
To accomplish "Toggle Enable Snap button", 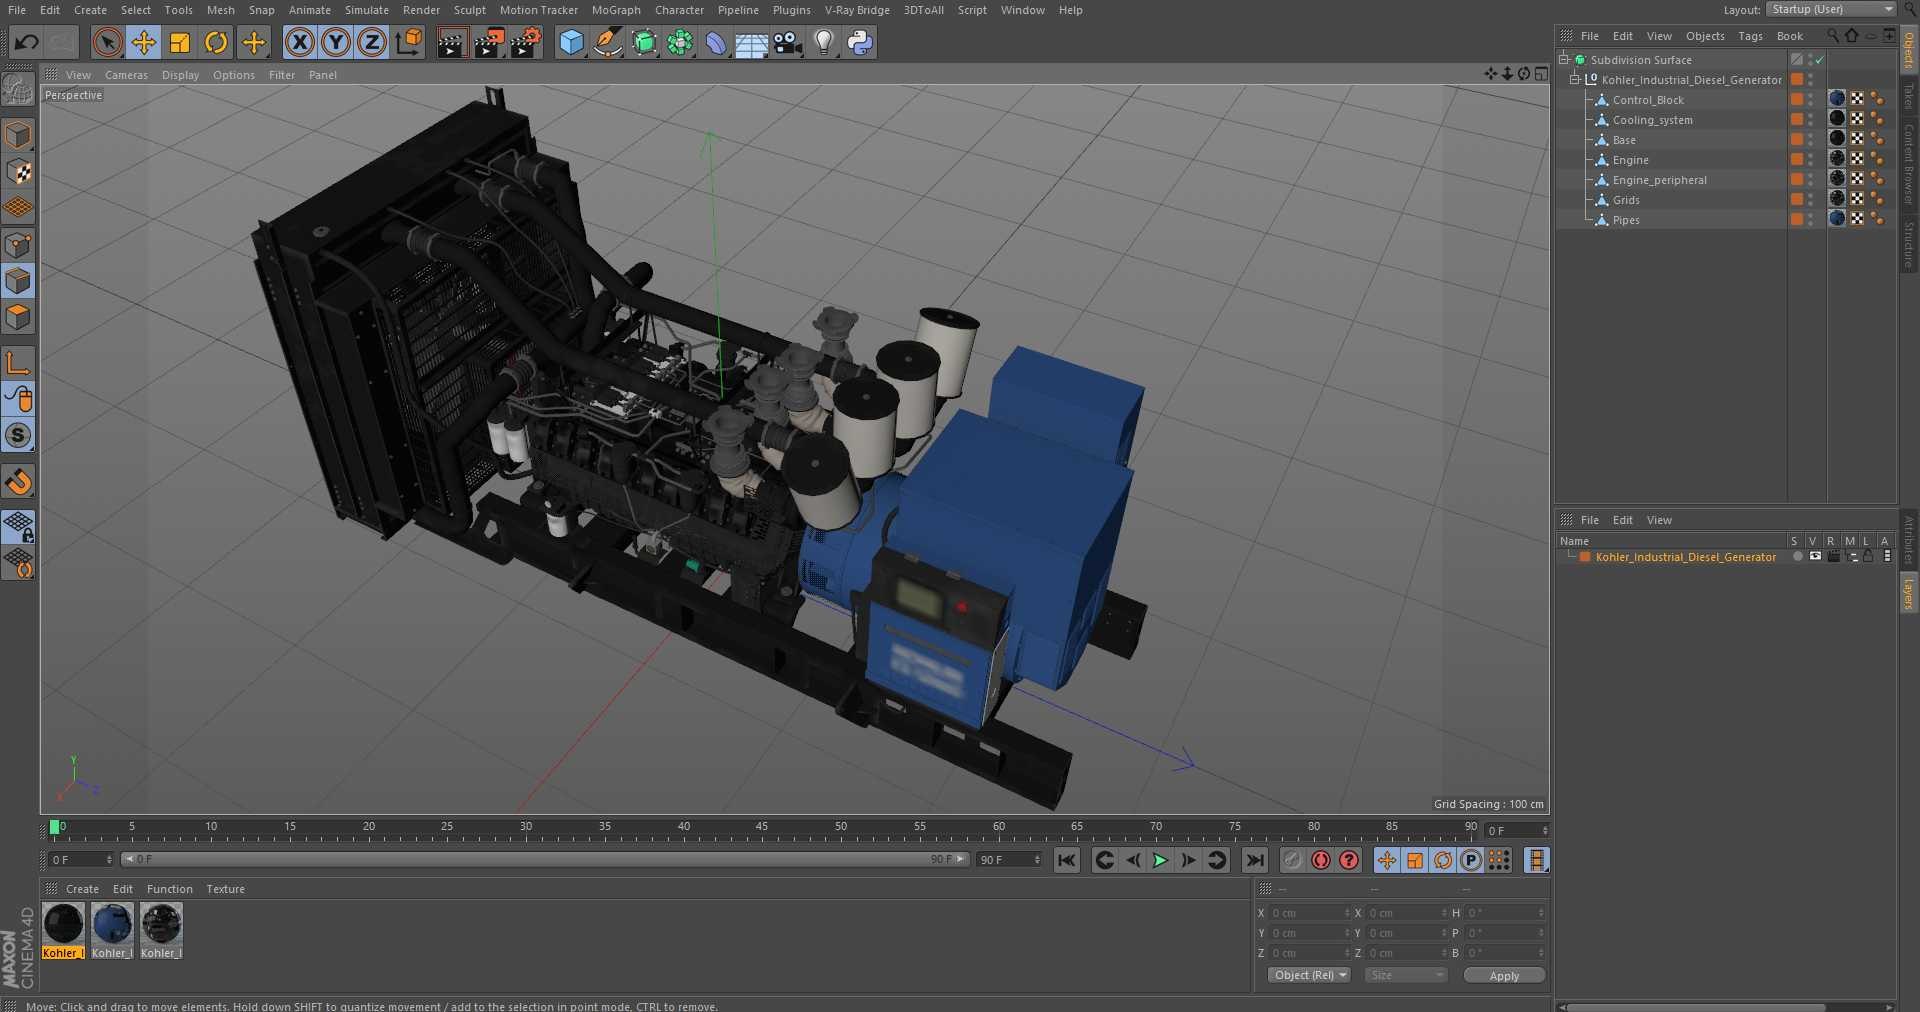I will (x=18, y=435).
